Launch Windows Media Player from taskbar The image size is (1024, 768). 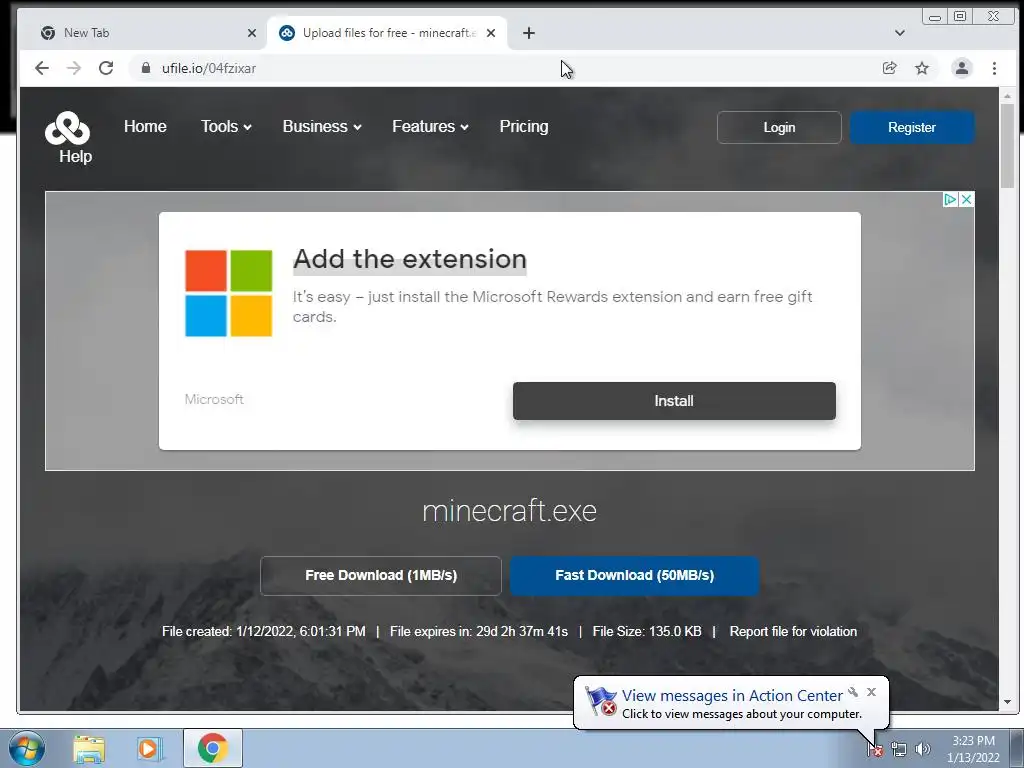click(150, 748)
